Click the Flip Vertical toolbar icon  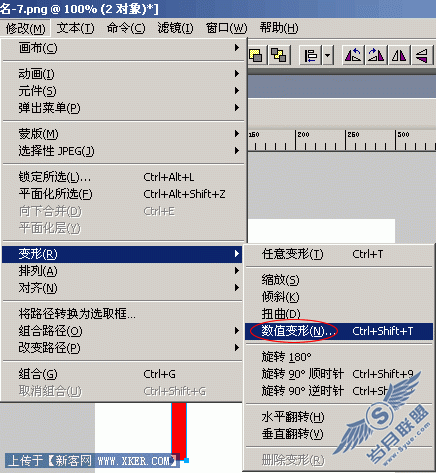pos(422,55)
